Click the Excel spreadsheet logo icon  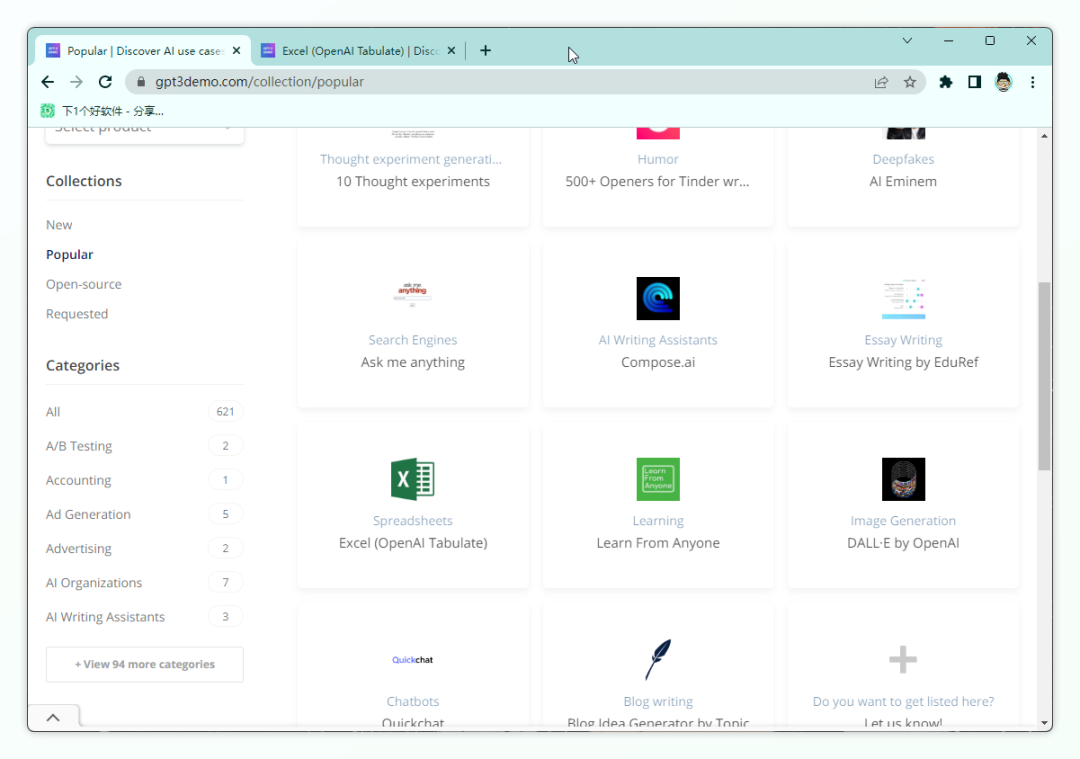(412, 479)
